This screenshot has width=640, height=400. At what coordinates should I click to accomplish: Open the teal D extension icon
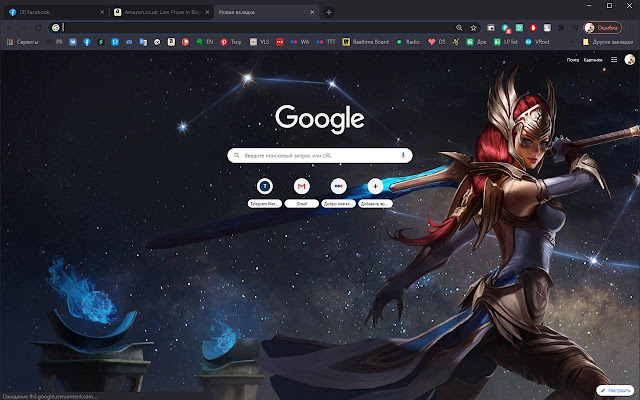tap(519, 28)
